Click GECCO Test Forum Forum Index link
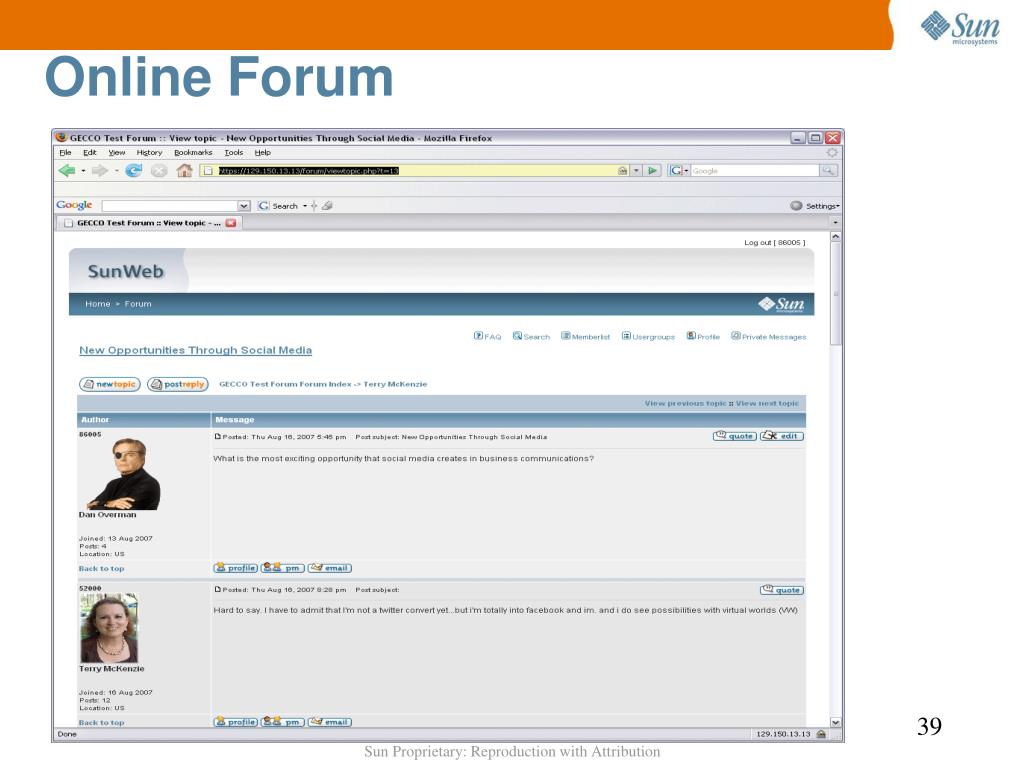The width and height of the screenshot is (1024, 768). [285, 384]
